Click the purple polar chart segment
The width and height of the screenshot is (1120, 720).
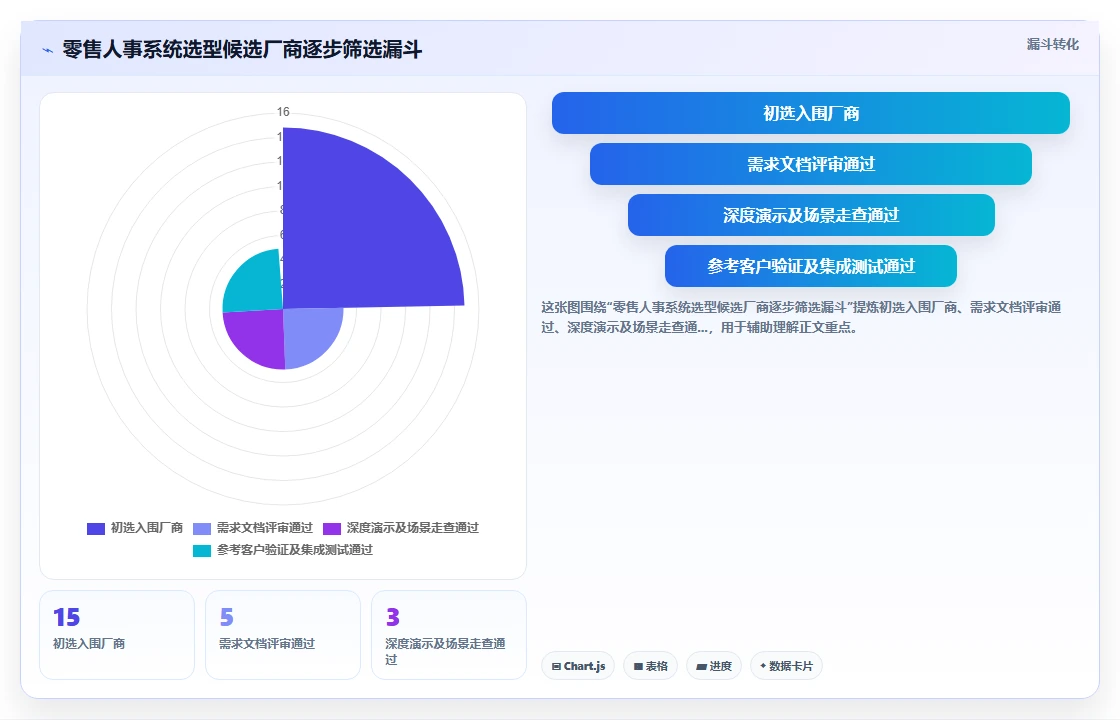[x=259, y=336]
